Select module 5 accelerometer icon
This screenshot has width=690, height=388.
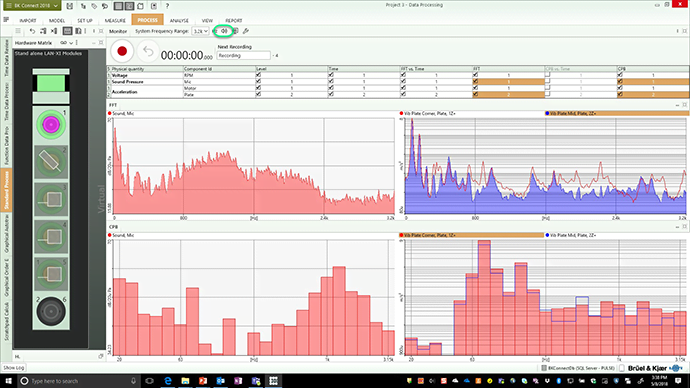click(x=51, y=274)
